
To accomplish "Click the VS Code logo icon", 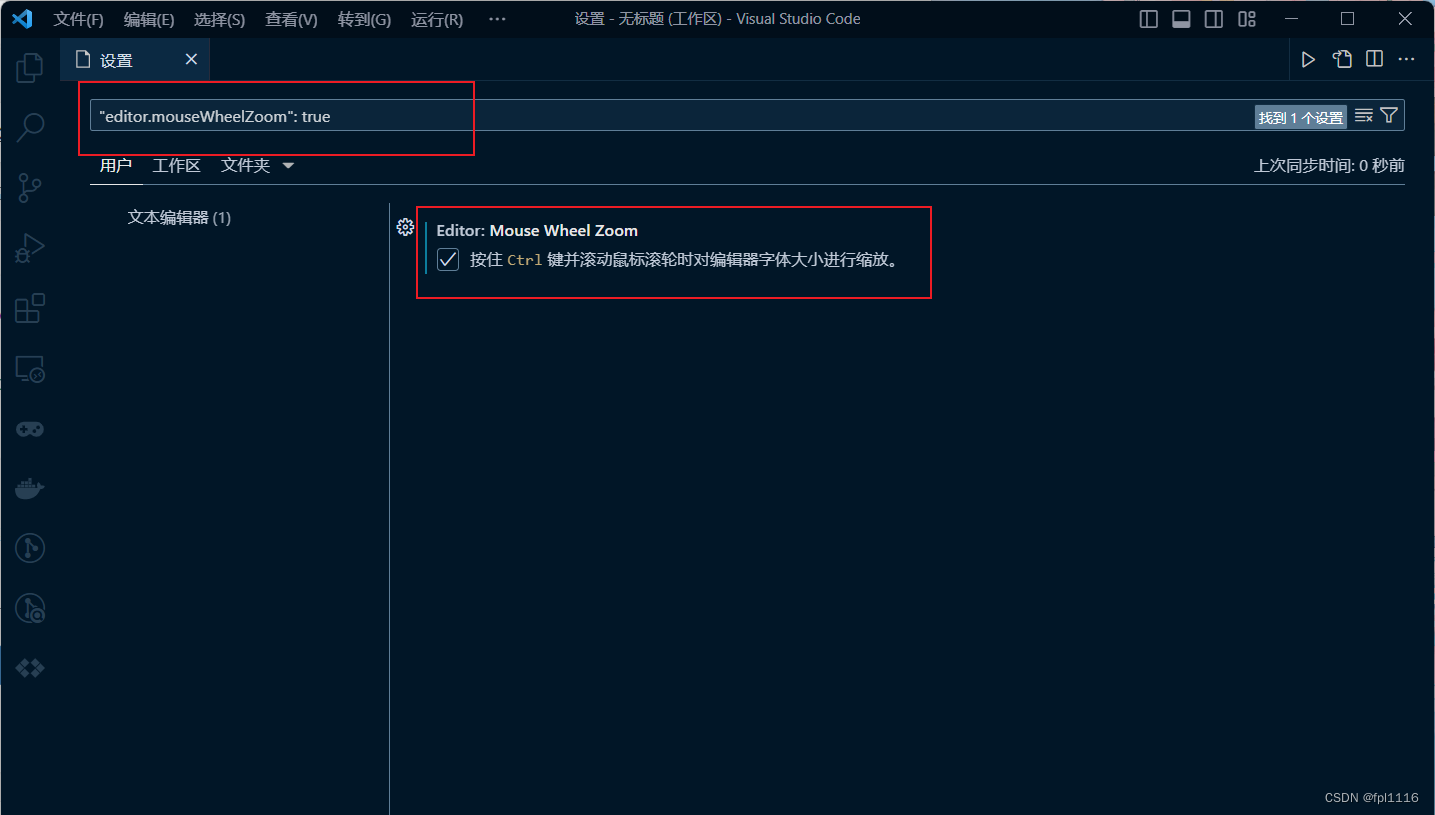I will pos(23,19).
